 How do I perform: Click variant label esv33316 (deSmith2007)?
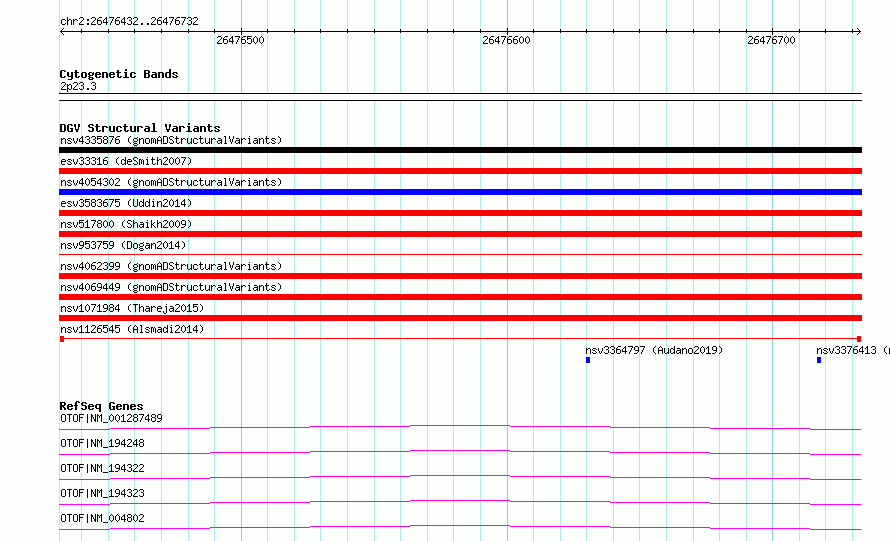point(126,161)
